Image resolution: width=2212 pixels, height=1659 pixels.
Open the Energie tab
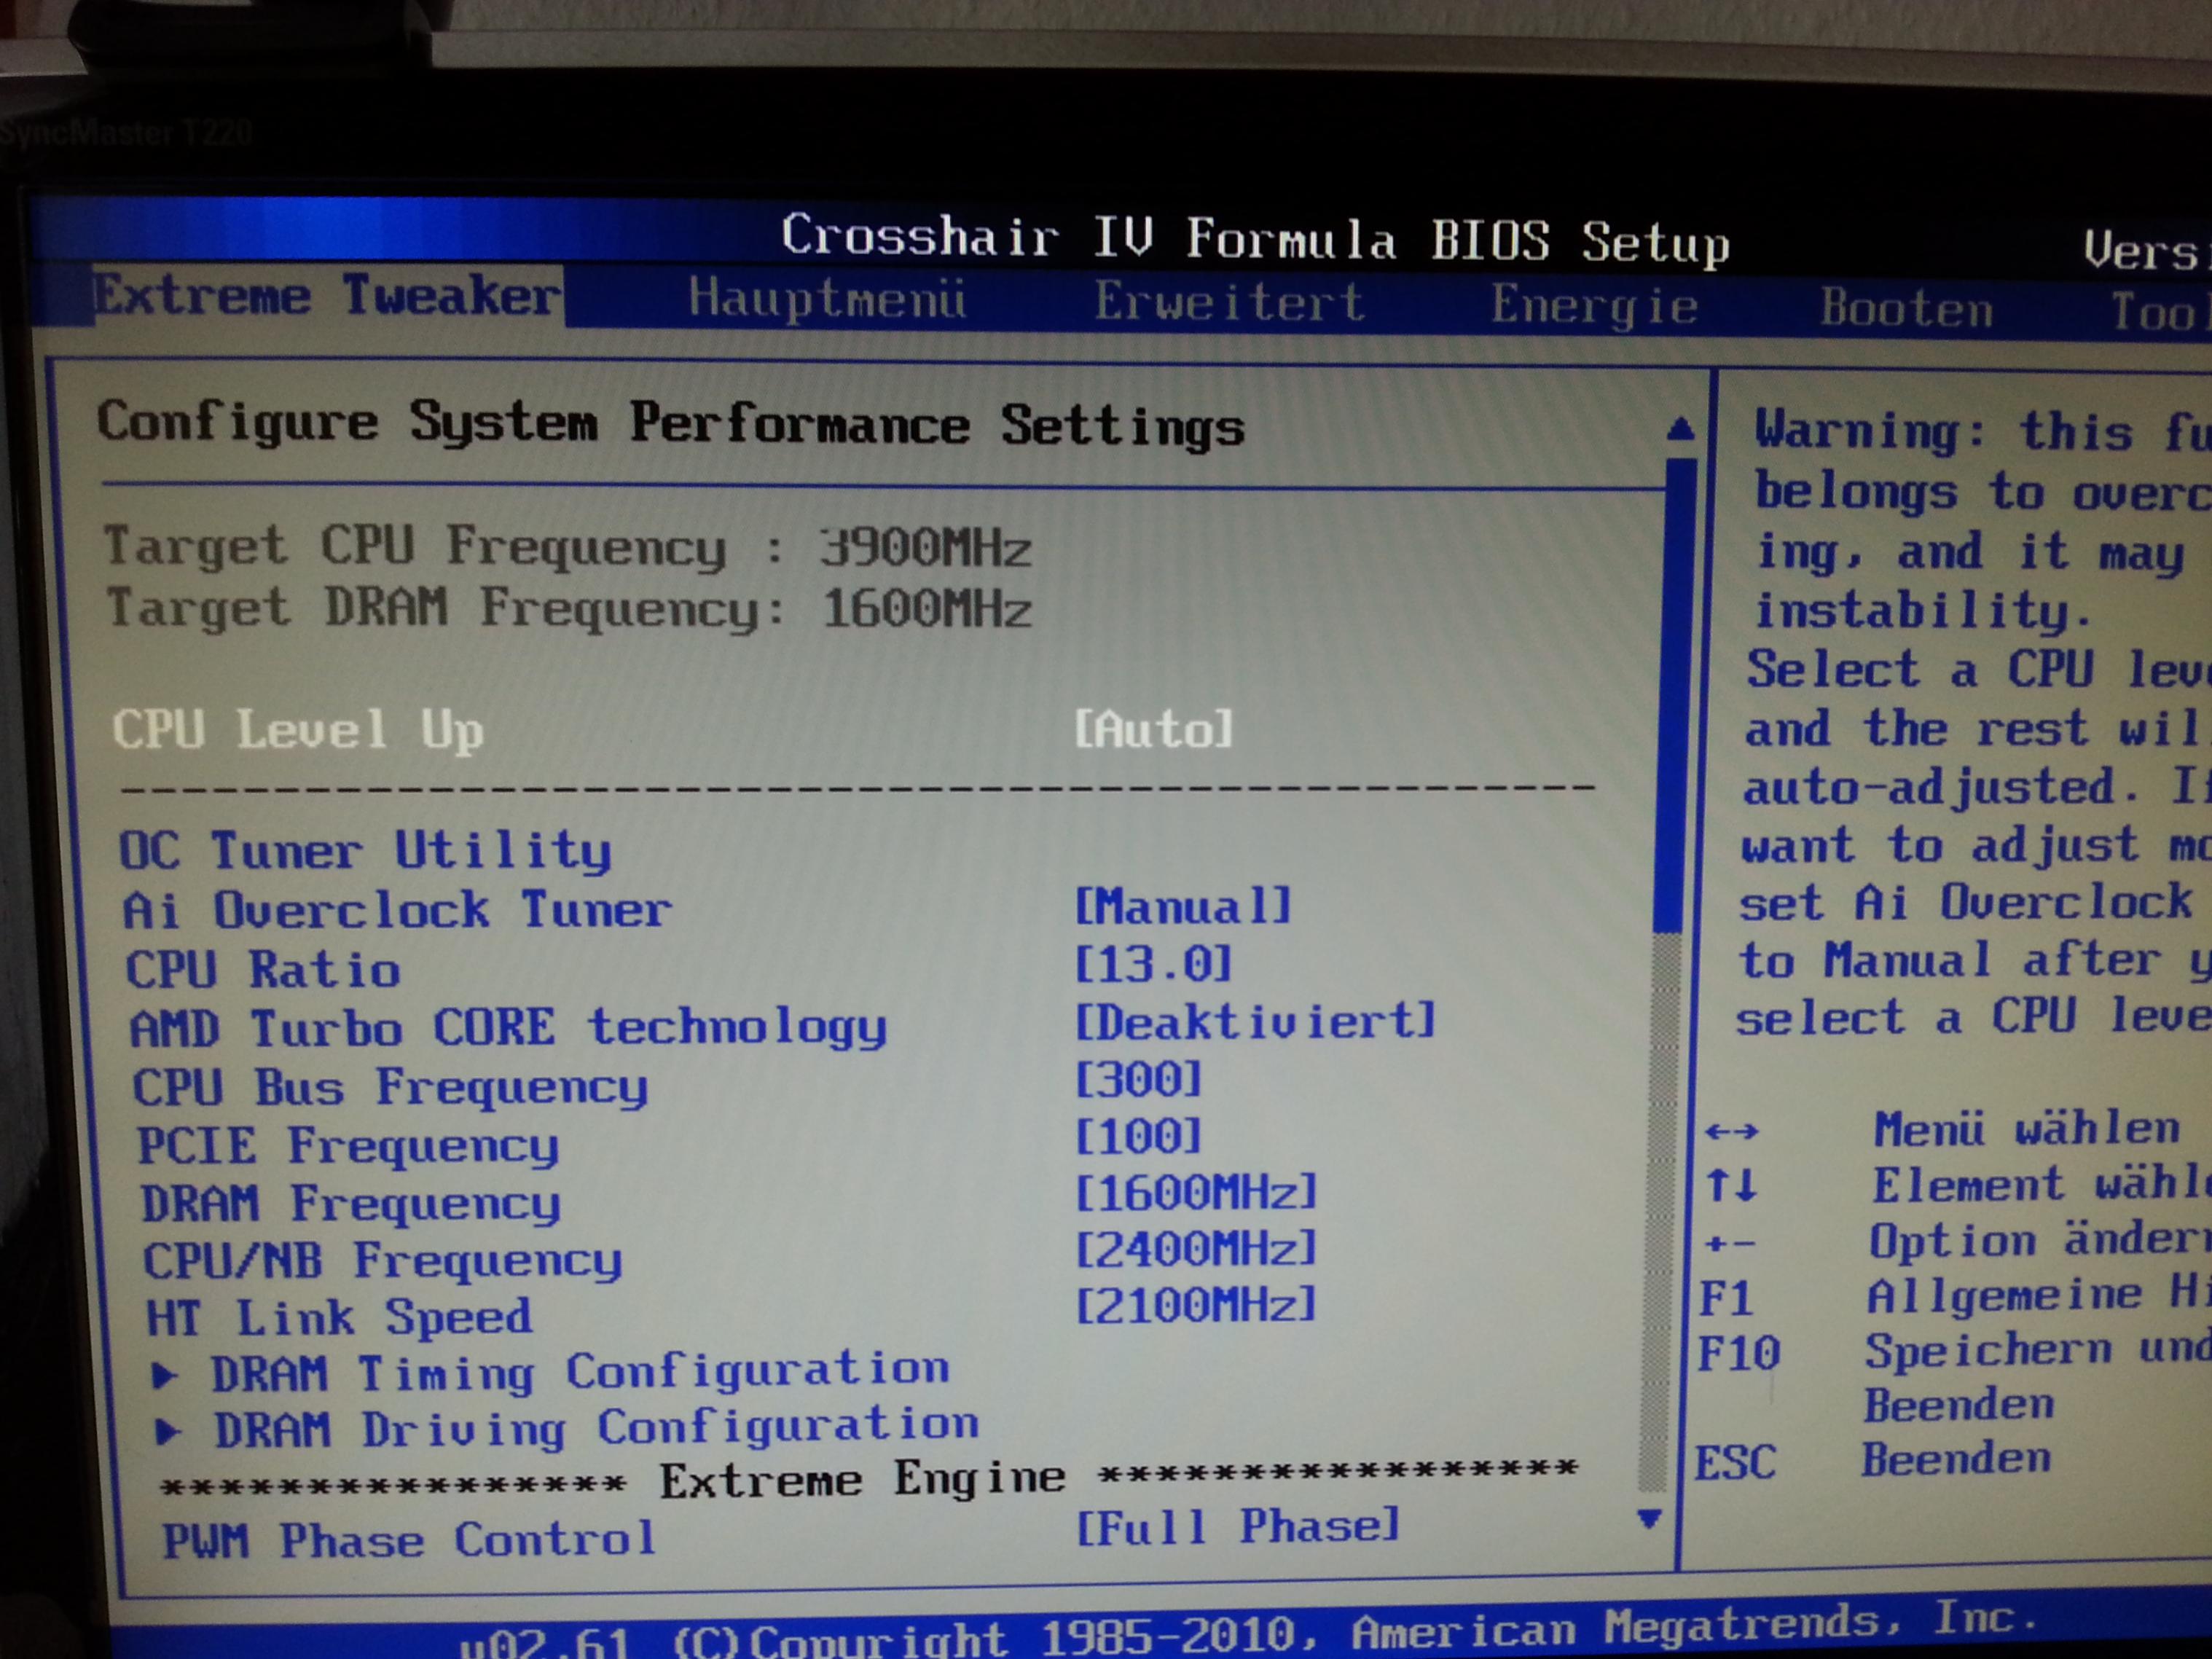pos(1594,306)
